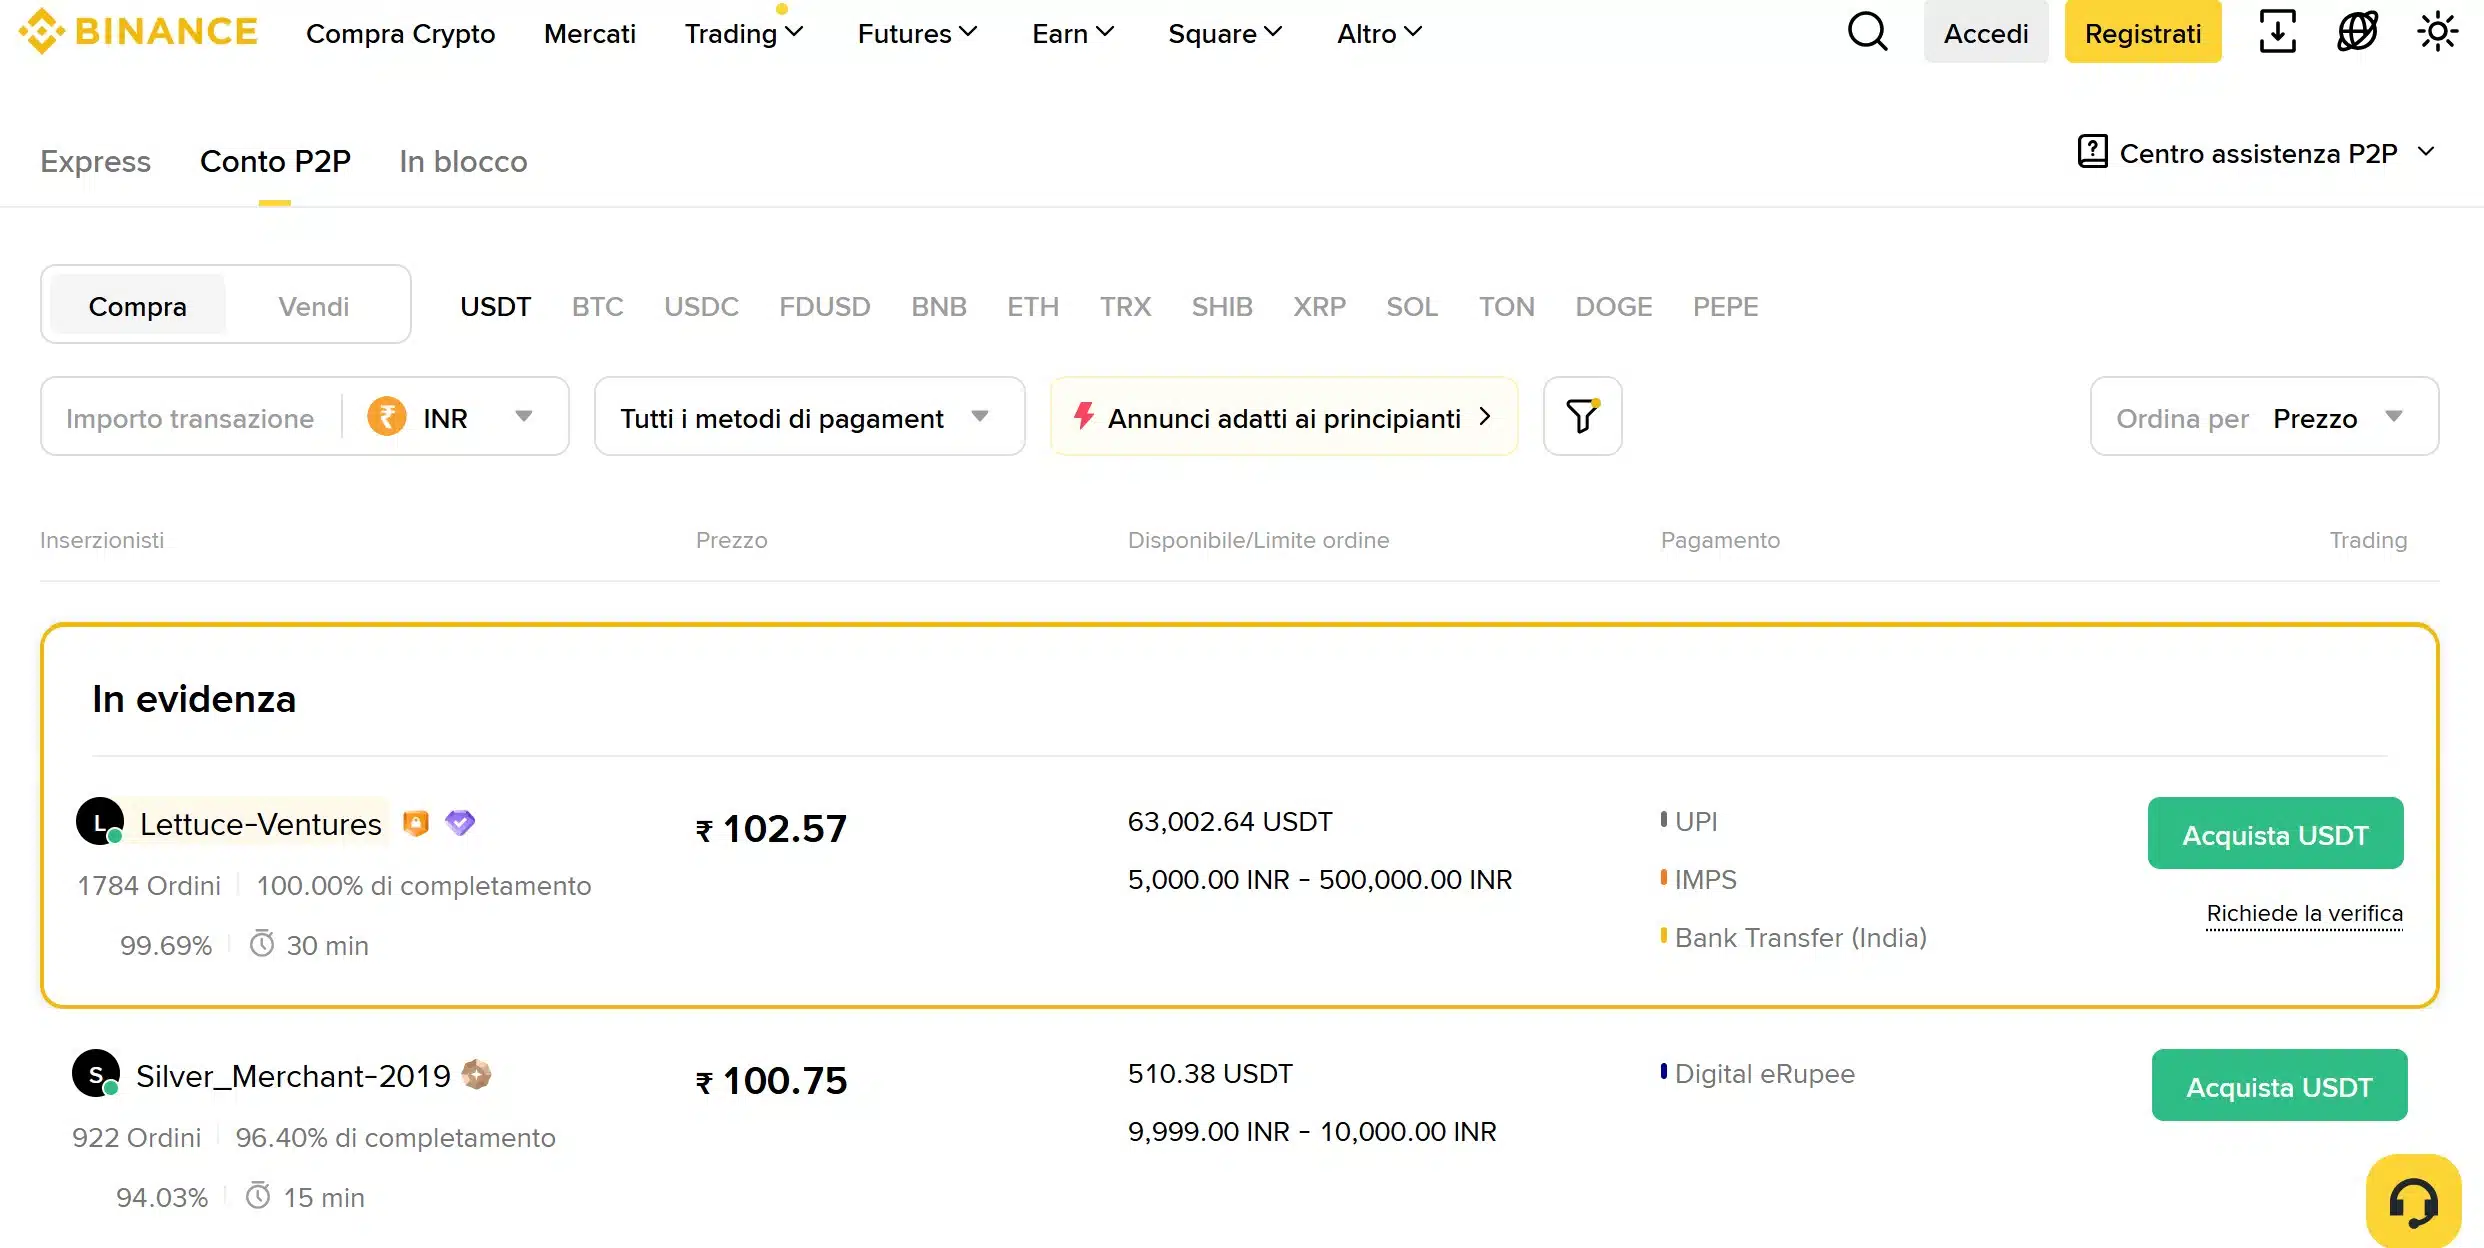Image resolution: width=2484 pixels, height=1248 pixels.
Task: Click the app download icon
Action: coord(2277,32)
